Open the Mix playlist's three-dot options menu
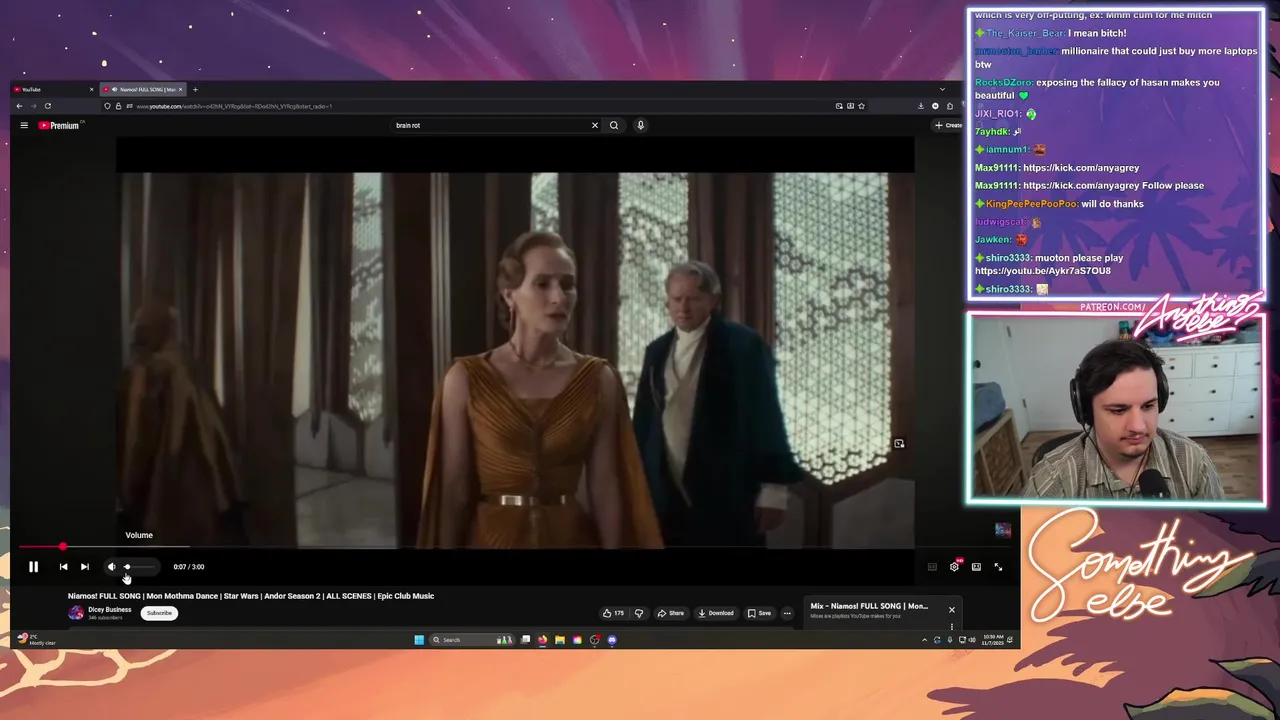This screenshot has height=720, width=1280. [951, 627]
